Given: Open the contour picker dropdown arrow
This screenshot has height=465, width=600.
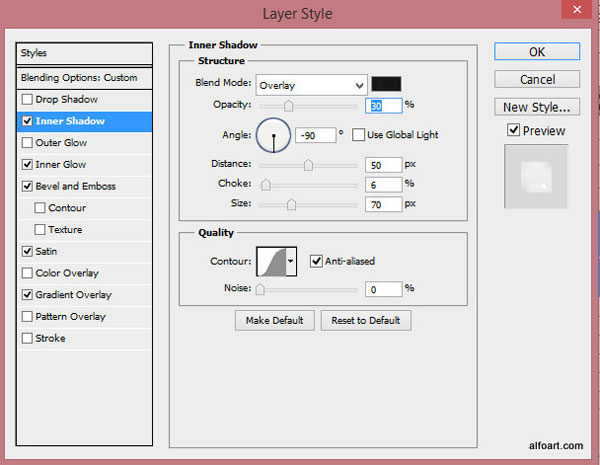Looking at the screenshot, I should point(291,261).
